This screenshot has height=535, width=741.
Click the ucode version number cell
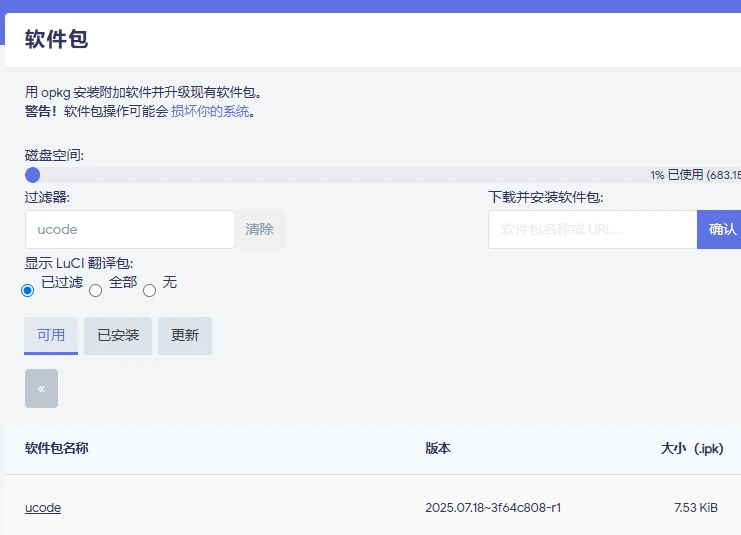click(493, 508)
